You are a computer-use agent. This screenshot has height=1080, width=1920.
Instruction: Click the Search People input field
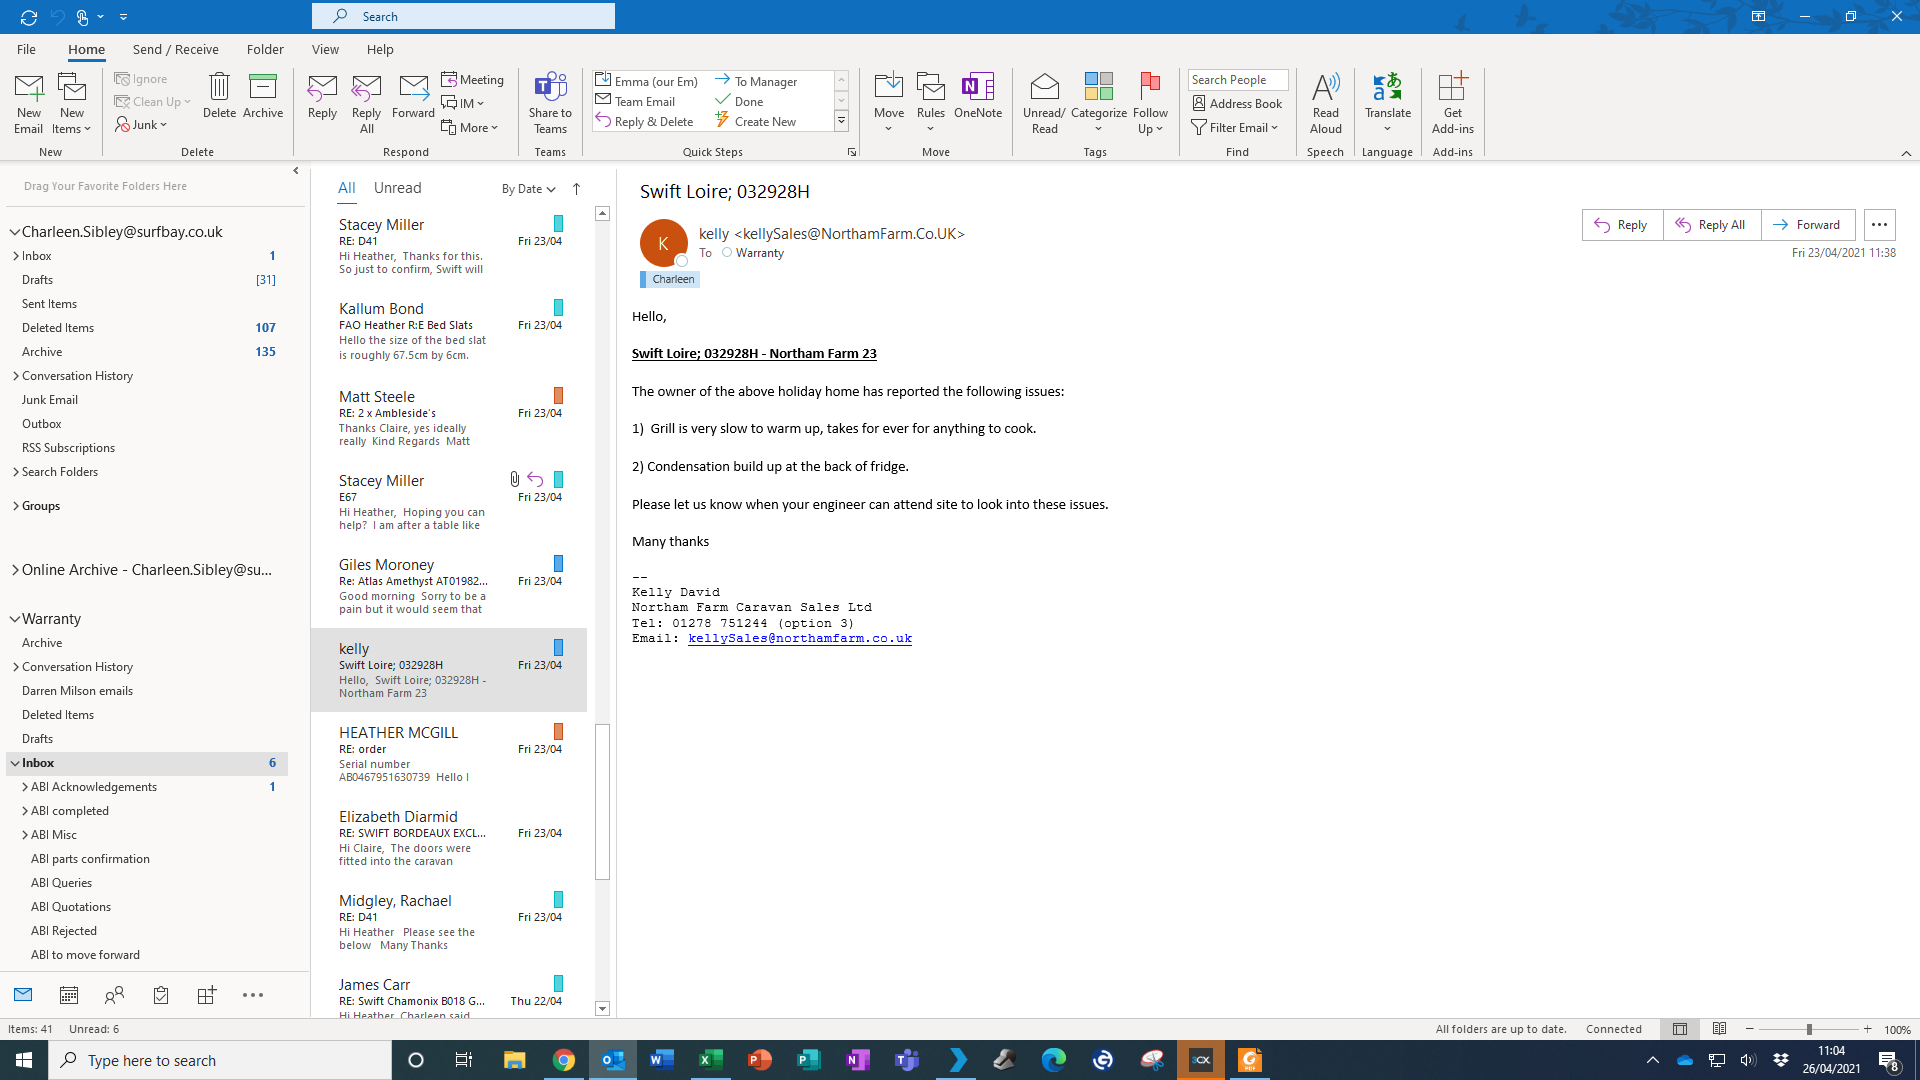[1237, 80]
